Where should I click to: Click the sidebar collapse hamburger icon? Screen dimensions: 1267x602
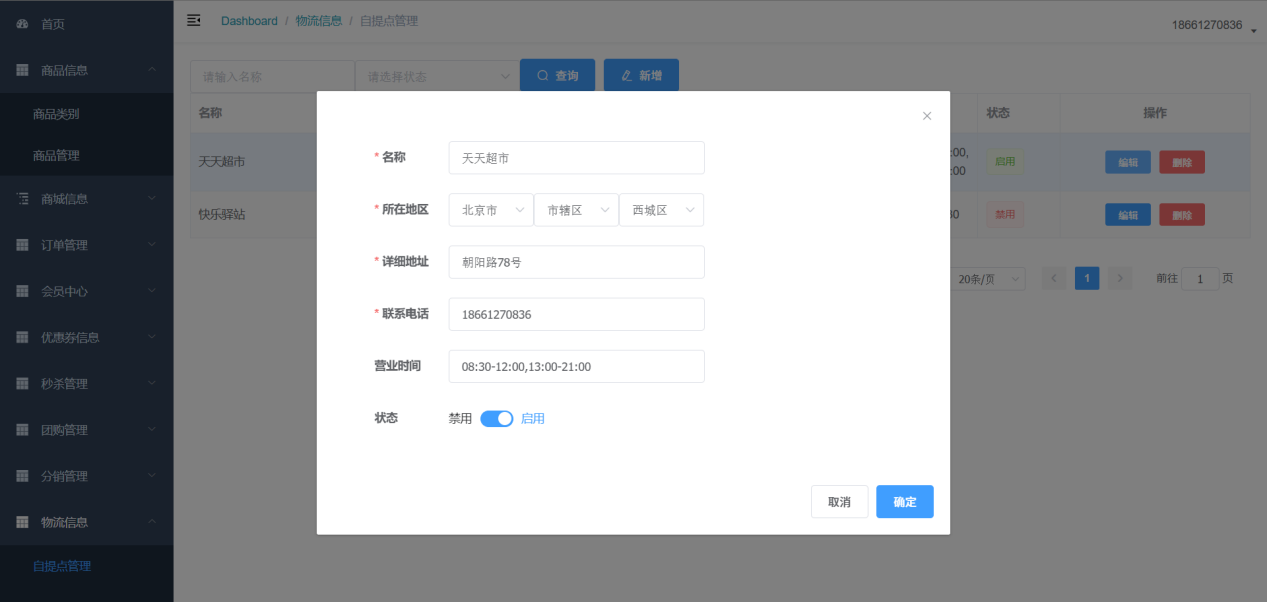(194, 20)
